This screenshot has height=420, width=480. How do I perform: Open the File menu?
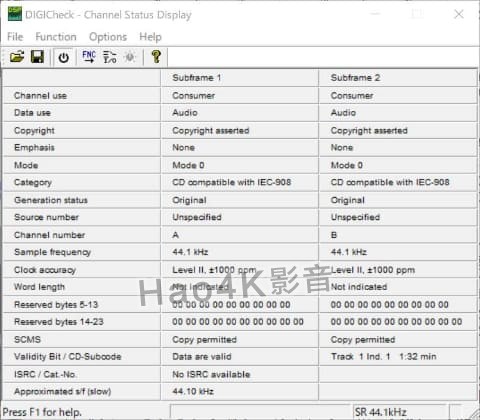click(x=15, y=37)
